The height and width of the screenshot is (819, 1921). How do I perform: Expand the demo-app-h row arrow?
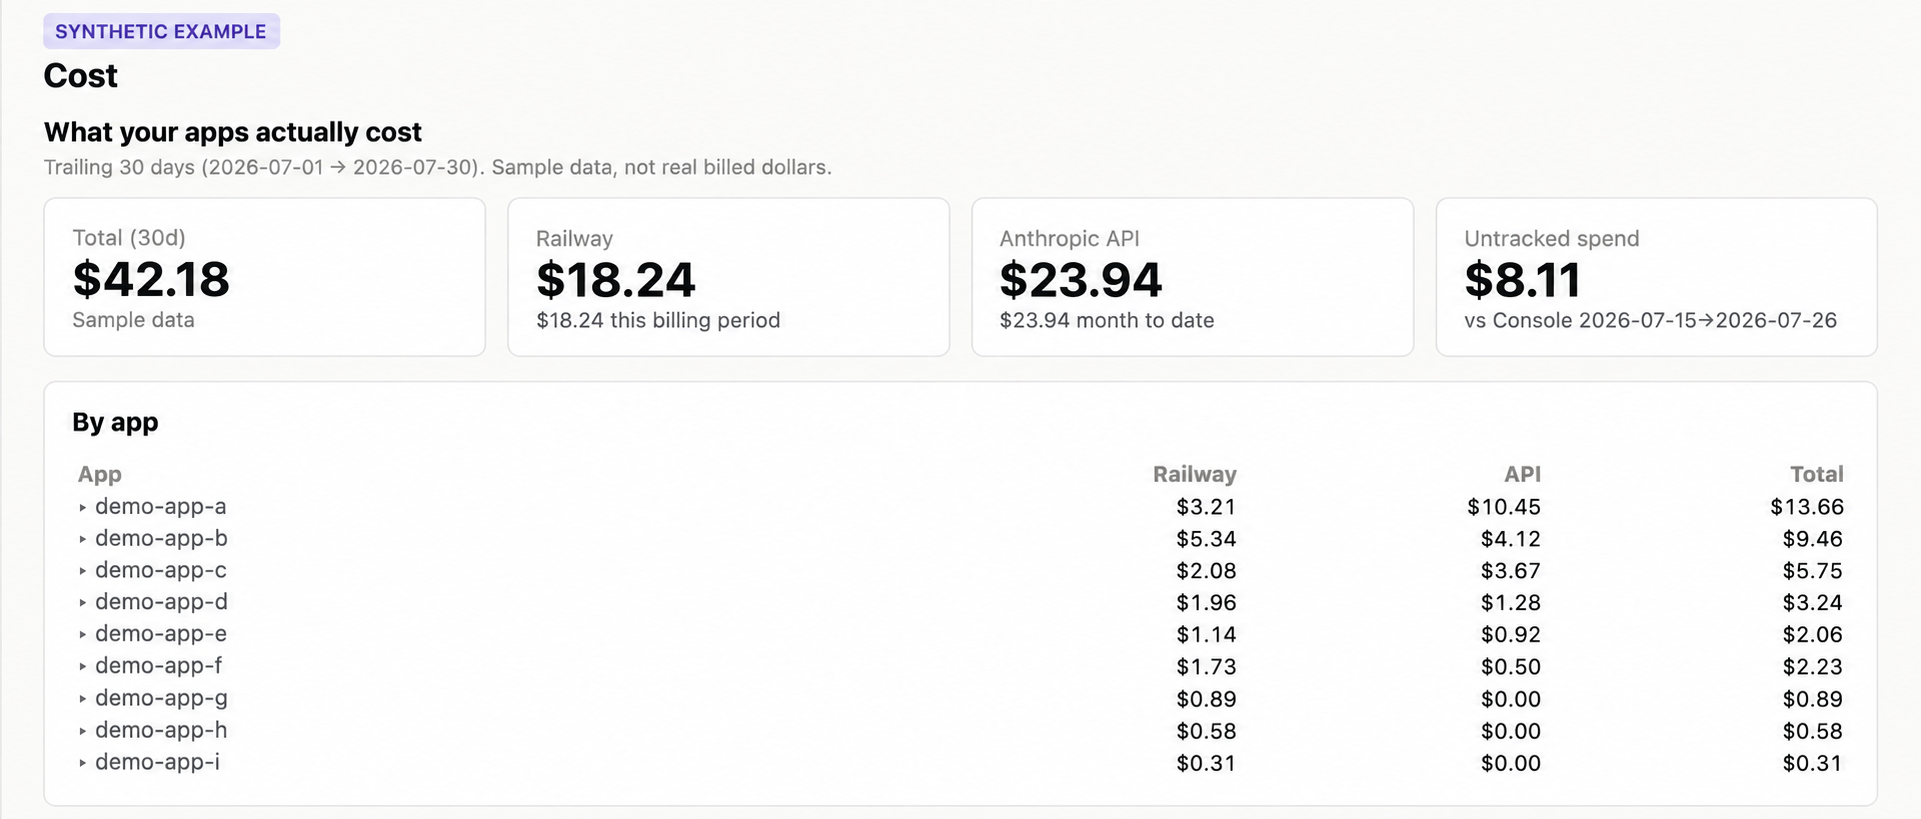83,731
